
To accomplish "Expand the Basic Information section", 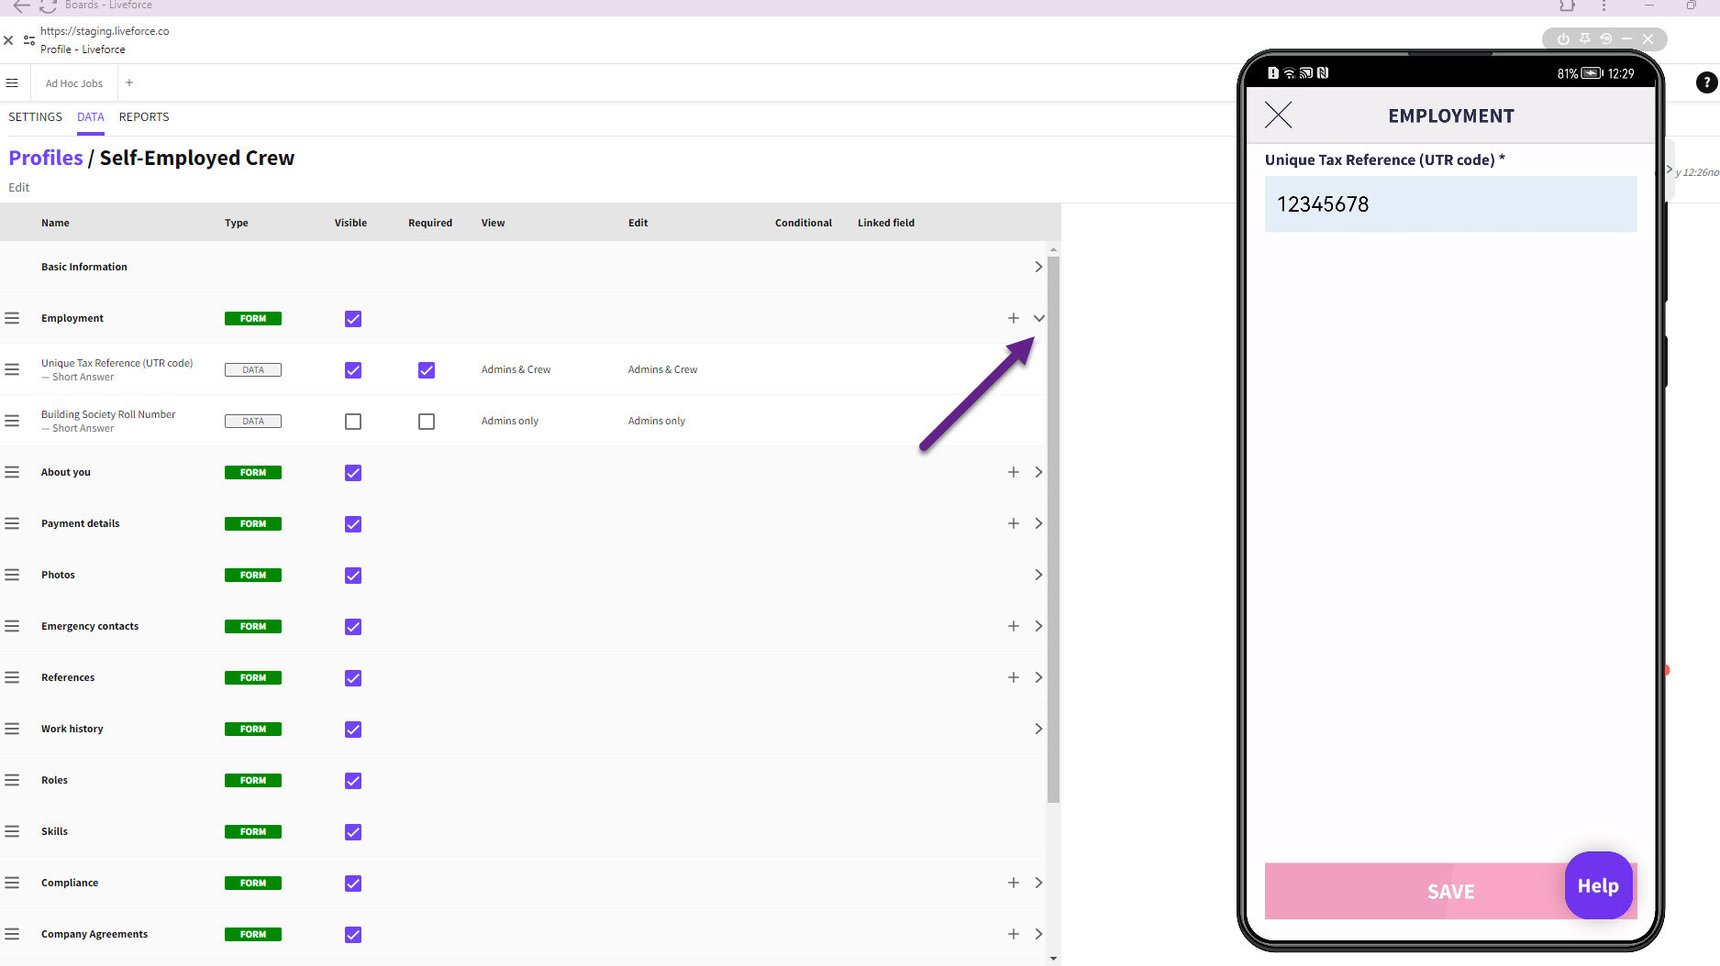I will click(1038, 267).
